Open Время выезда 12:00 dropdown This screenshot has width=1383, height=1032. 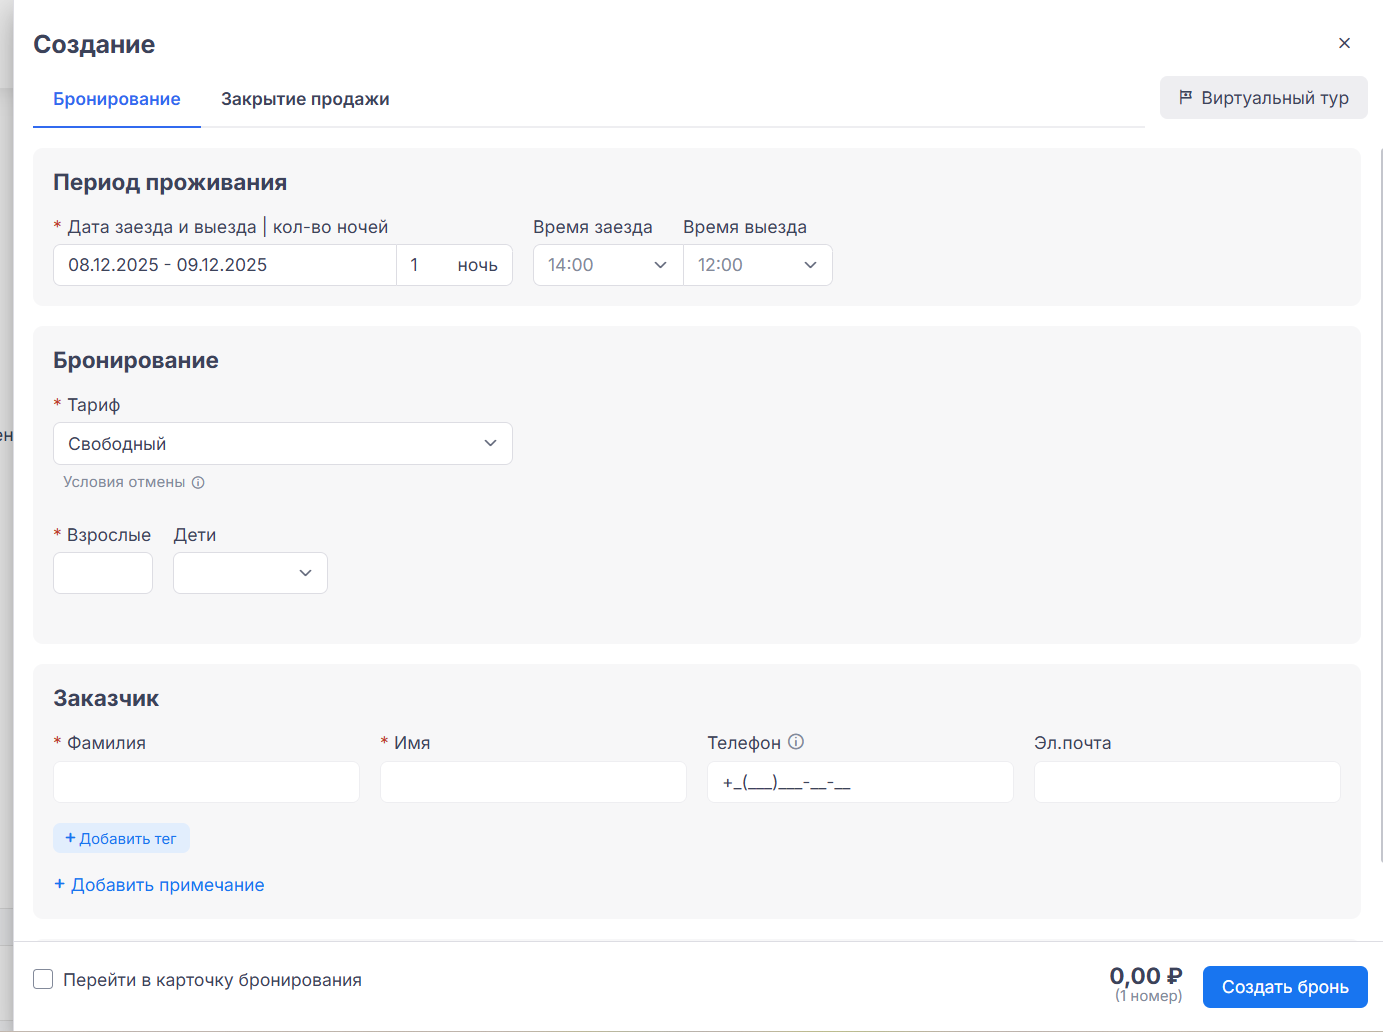tap(757, 265)
